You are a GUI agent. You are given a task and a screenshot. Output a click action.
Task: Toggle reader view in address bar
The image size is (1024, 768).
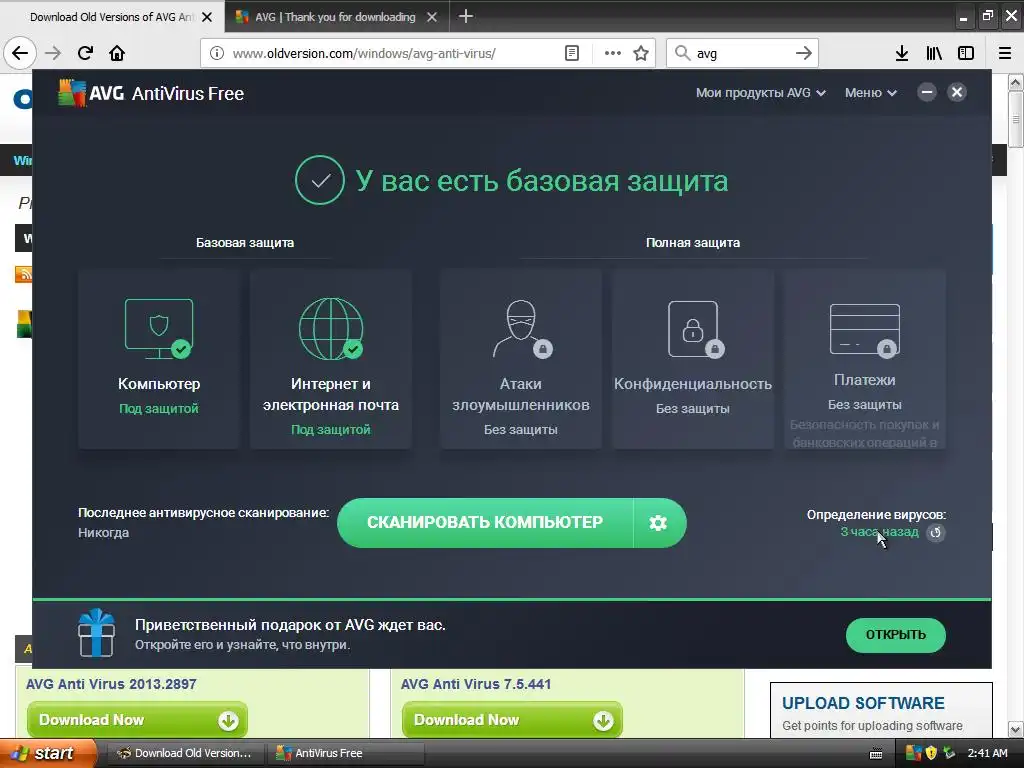[571, 53]
